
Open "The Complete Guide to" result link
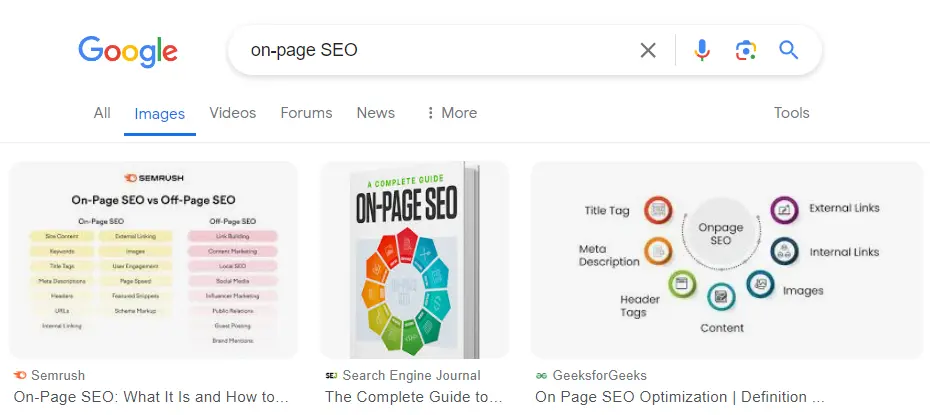(x=414, y=397)
